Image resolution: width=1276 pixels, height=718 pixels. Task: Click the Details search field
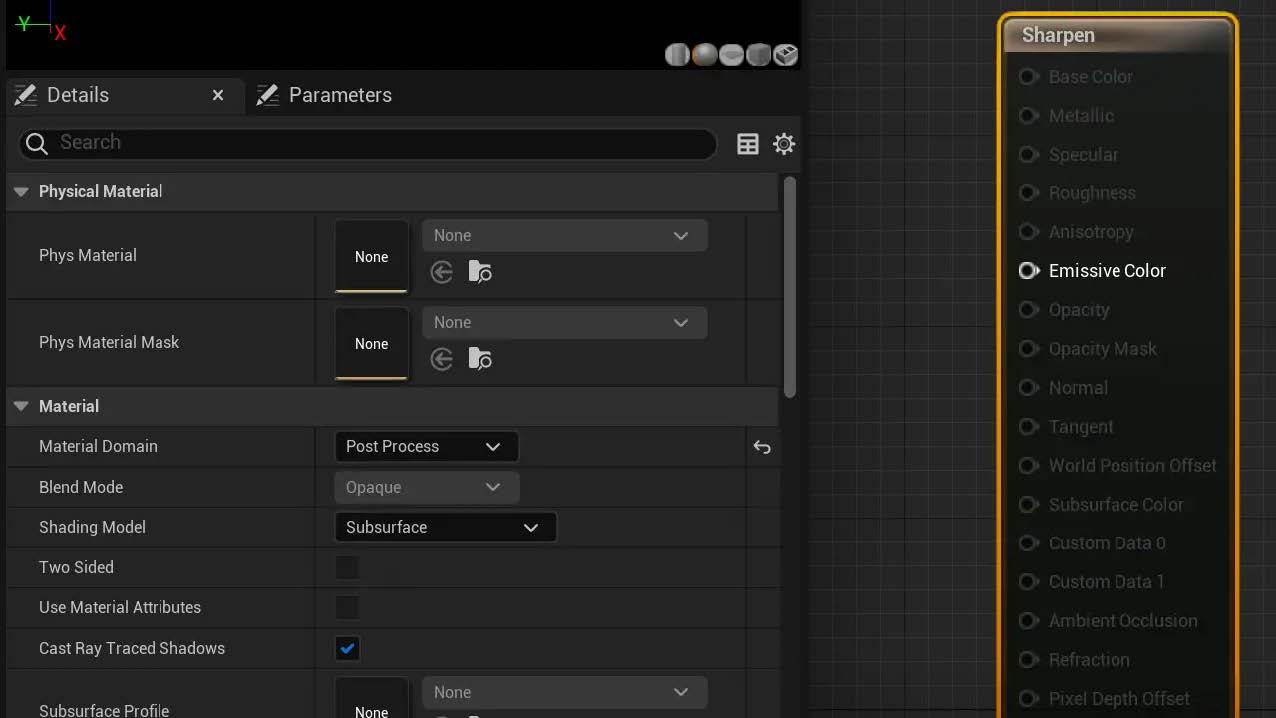tap(380, 143)
